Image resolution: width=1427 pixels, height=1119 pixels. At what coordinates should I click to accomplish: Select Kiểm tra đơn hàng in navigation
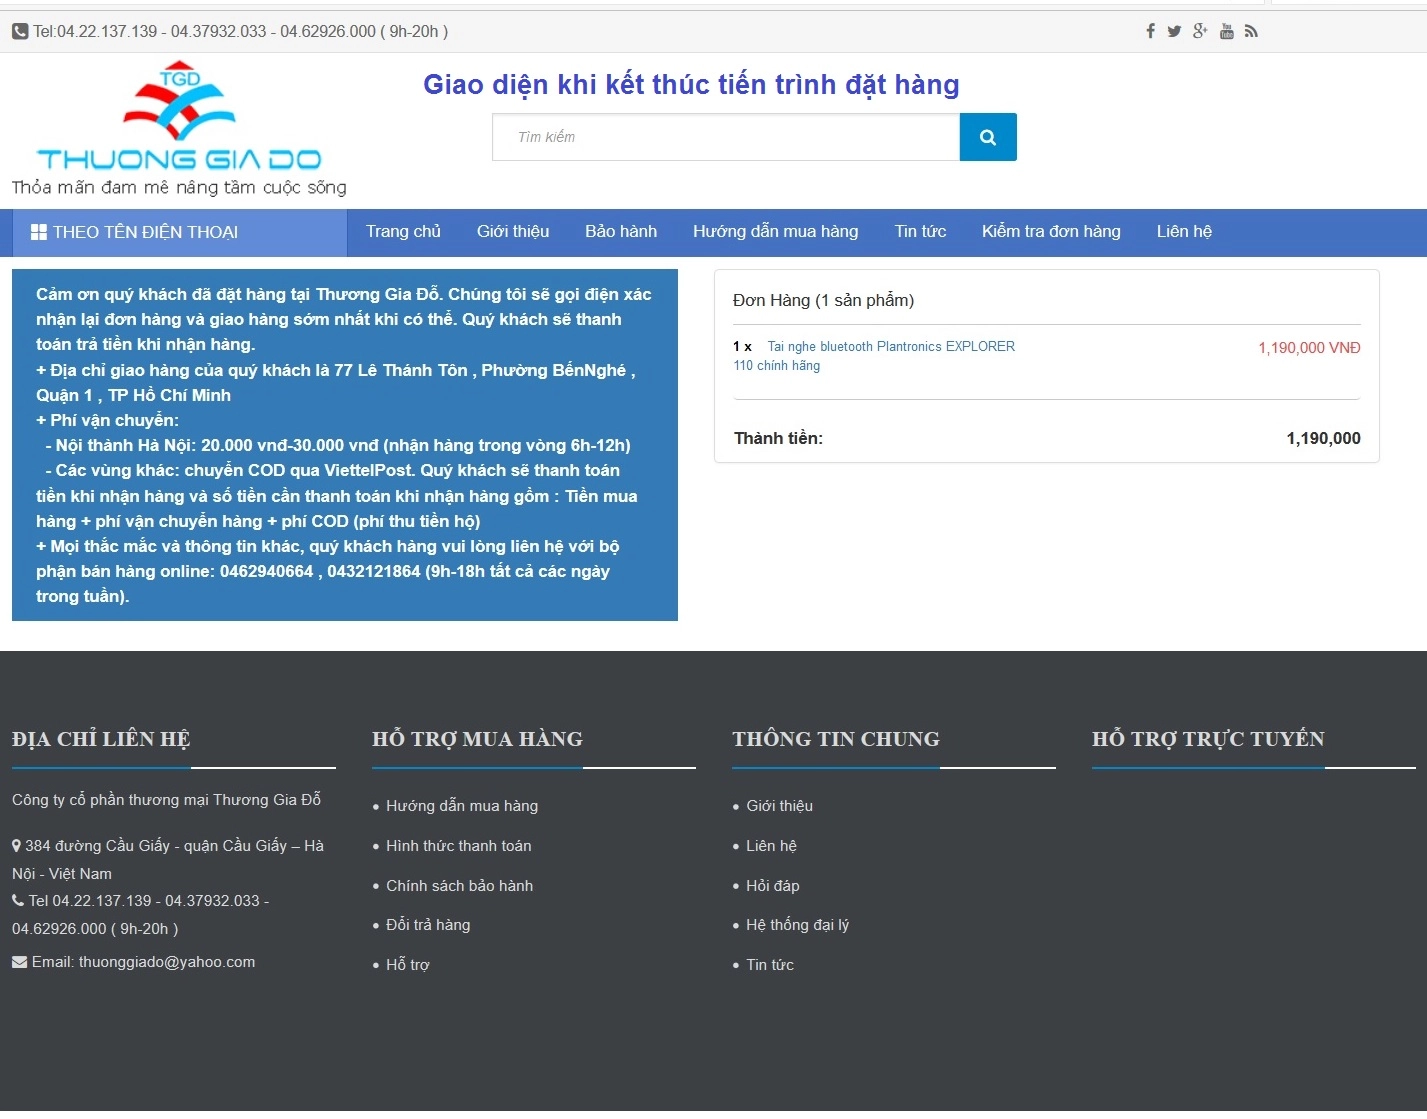(1051, 231)
